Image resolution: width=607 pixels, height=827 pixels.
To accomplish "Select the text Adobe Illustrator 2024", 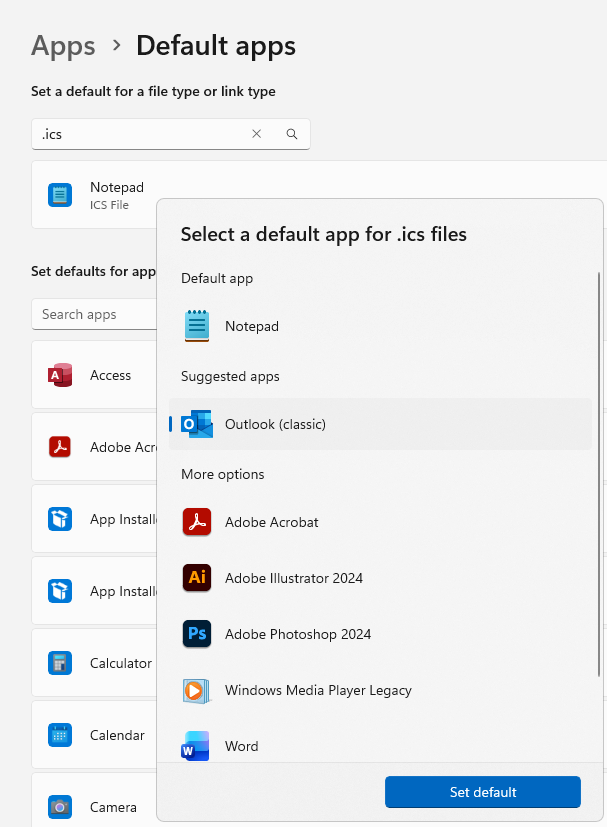I will 294,578.
